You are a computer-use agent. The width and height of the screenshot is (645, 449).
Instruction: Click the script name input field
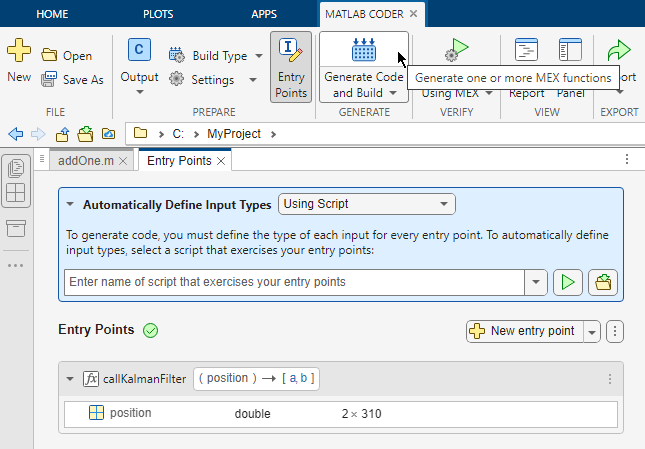pos(295,282)
